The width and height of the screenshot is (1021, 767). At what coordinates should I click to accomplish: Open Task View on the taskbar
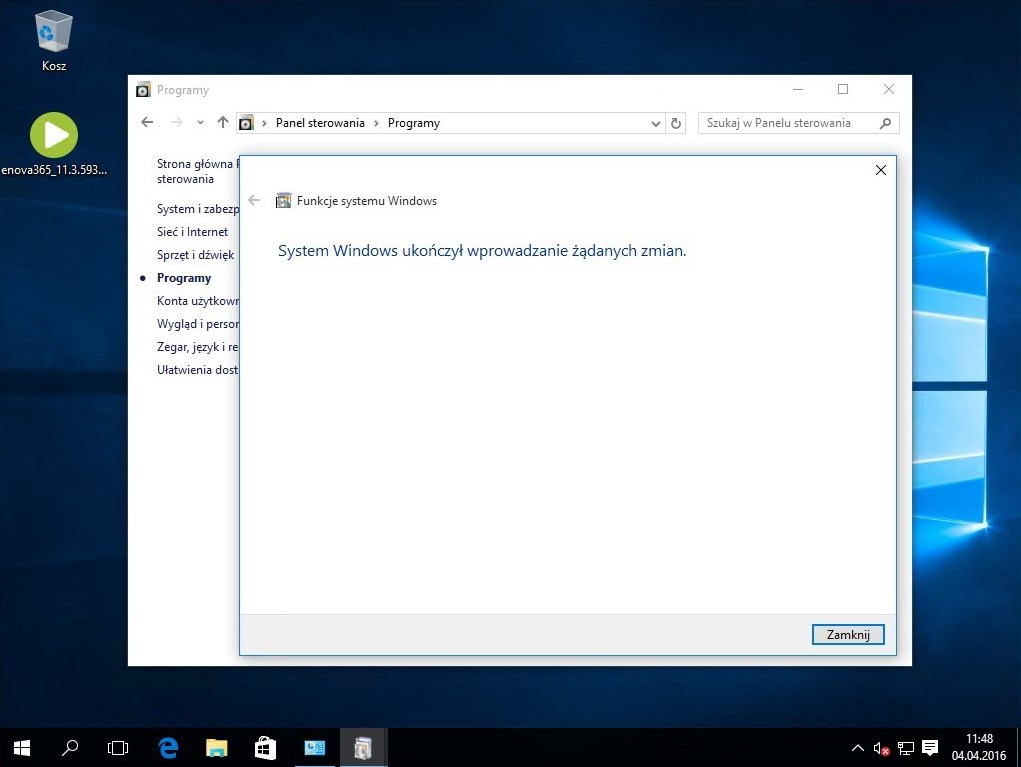point(118,747)
